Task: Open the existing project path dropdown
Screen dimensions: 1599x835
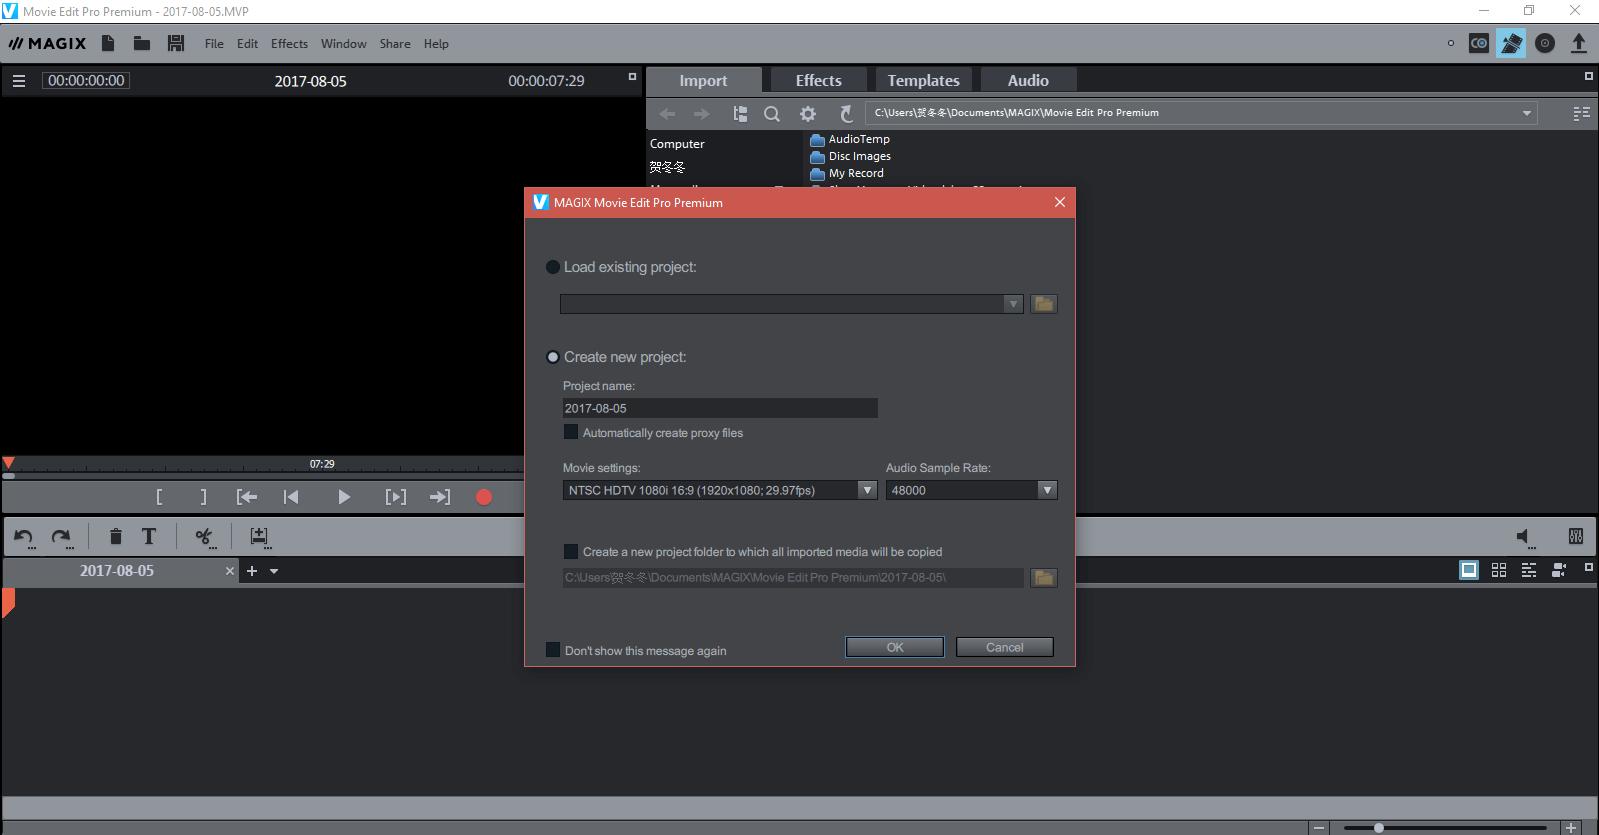Action: (x=1014, y=304)
